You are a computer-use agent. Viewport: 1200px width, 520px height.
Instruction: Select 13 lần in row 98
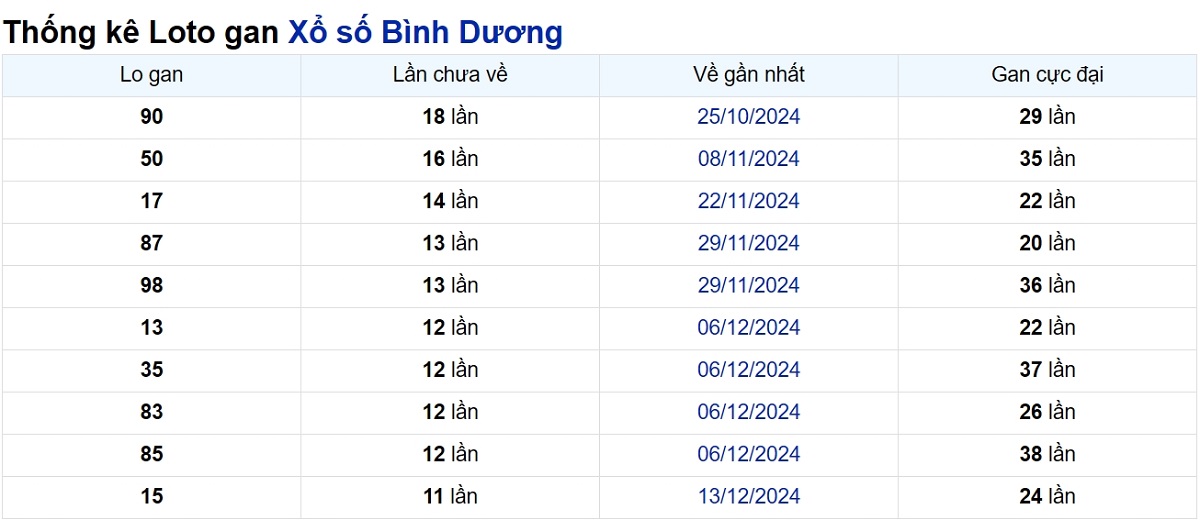coord(450,285)
